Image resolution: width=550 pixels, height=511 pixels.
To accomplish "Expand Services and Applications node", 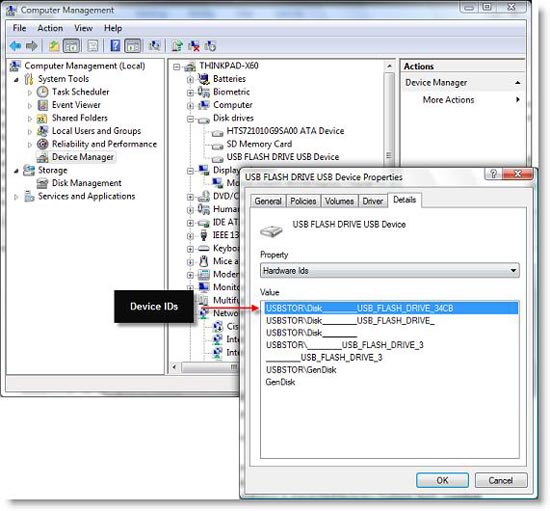I will (16, 197).
